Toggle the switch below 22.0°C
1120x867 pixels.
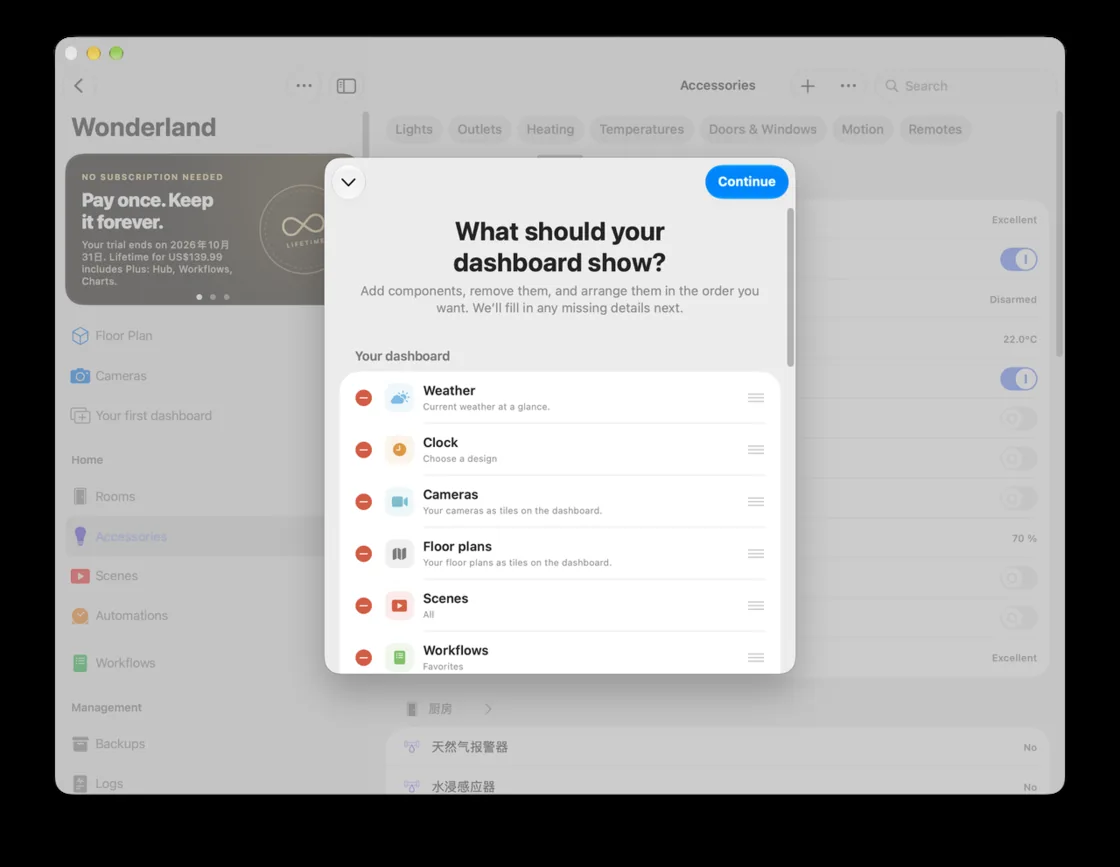coord(1019,379)
